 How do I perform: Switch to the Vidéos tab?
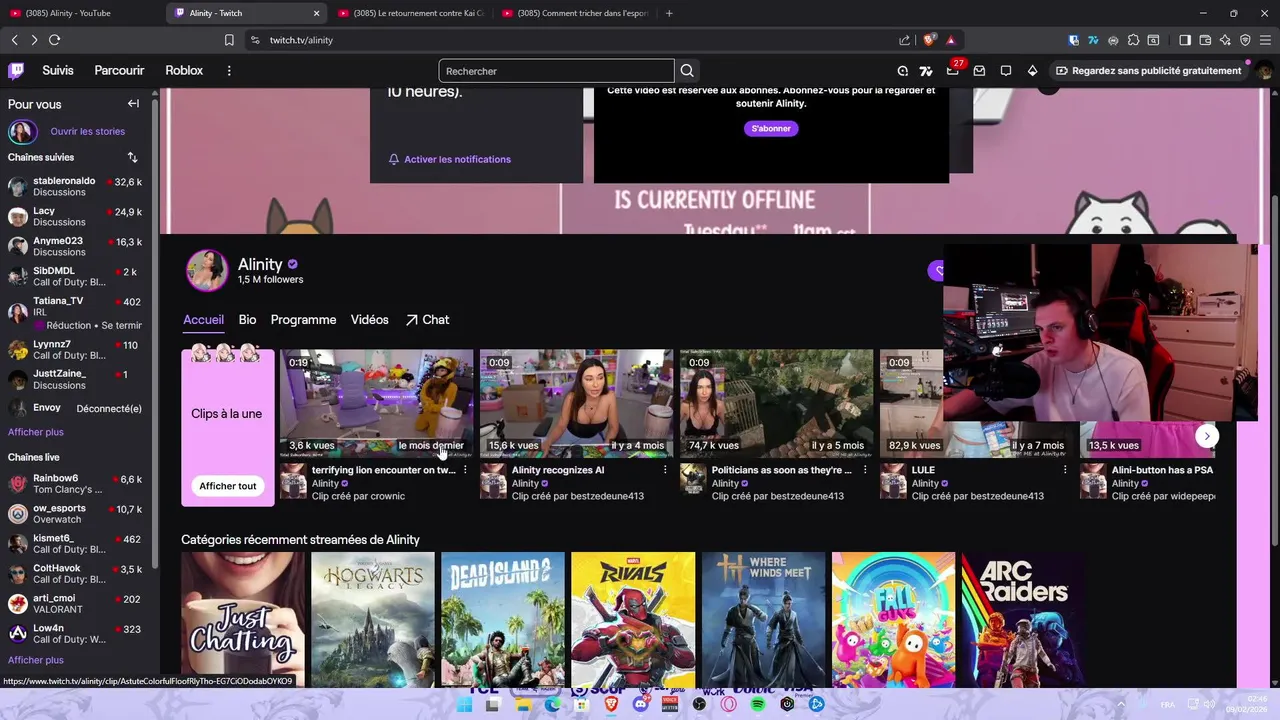click(x=369, y=320)
